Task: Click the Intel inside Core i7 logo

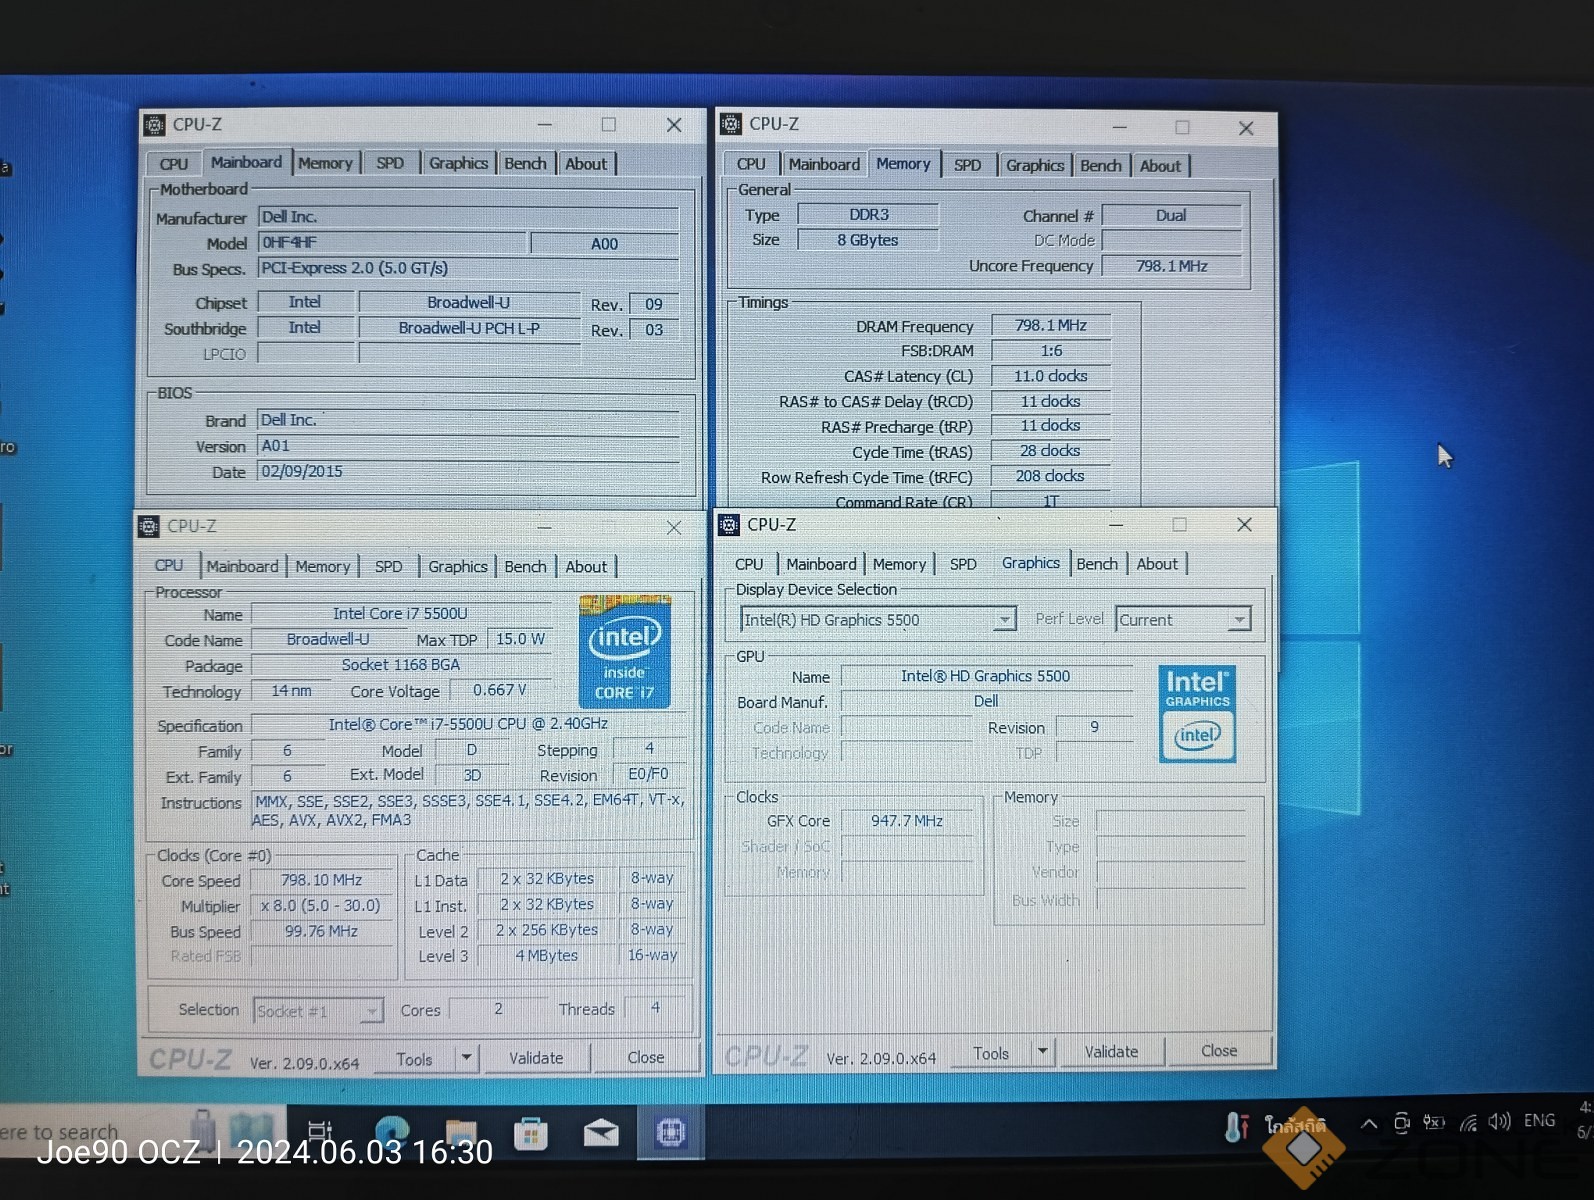Action: pyautogui.click(x=625, y=651)
